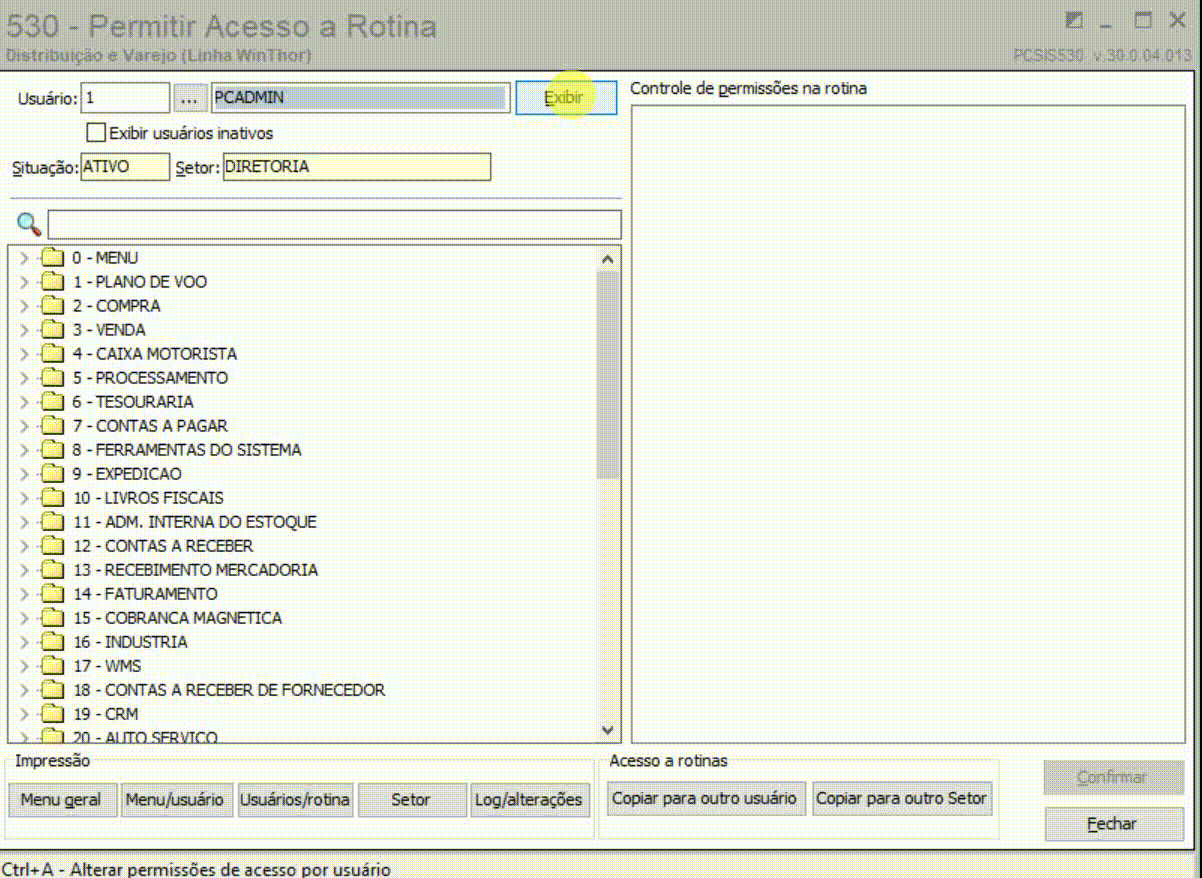Select the 20 - AUTO SERVICO row

145,737
